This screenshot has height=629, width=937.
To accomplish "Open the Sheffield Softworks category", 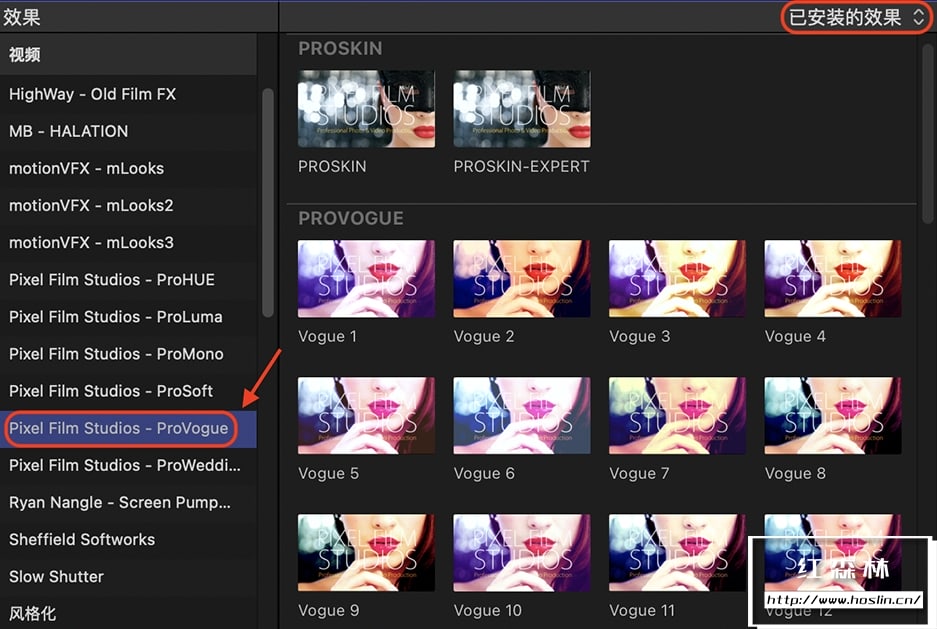I will coord(128,539).
